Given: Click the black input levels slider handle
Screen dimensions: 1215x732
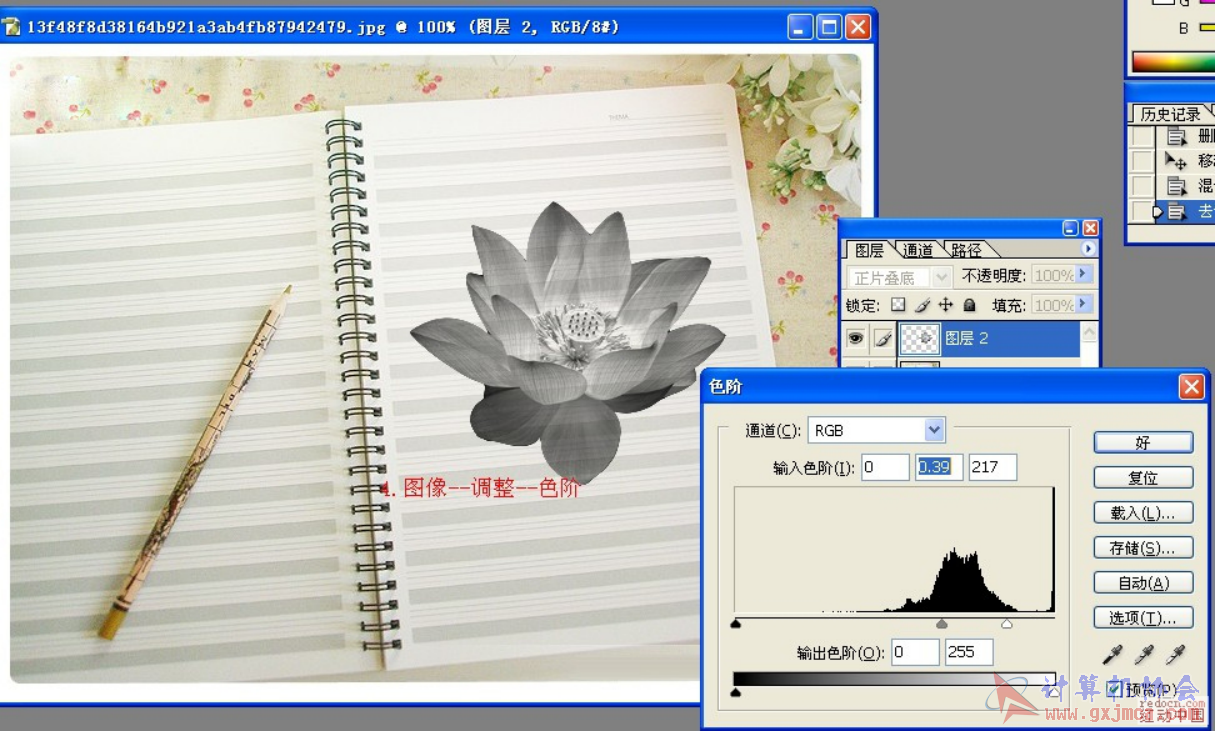Looking at the screenshot, I should pyautogui.click(x=736, y=624).
